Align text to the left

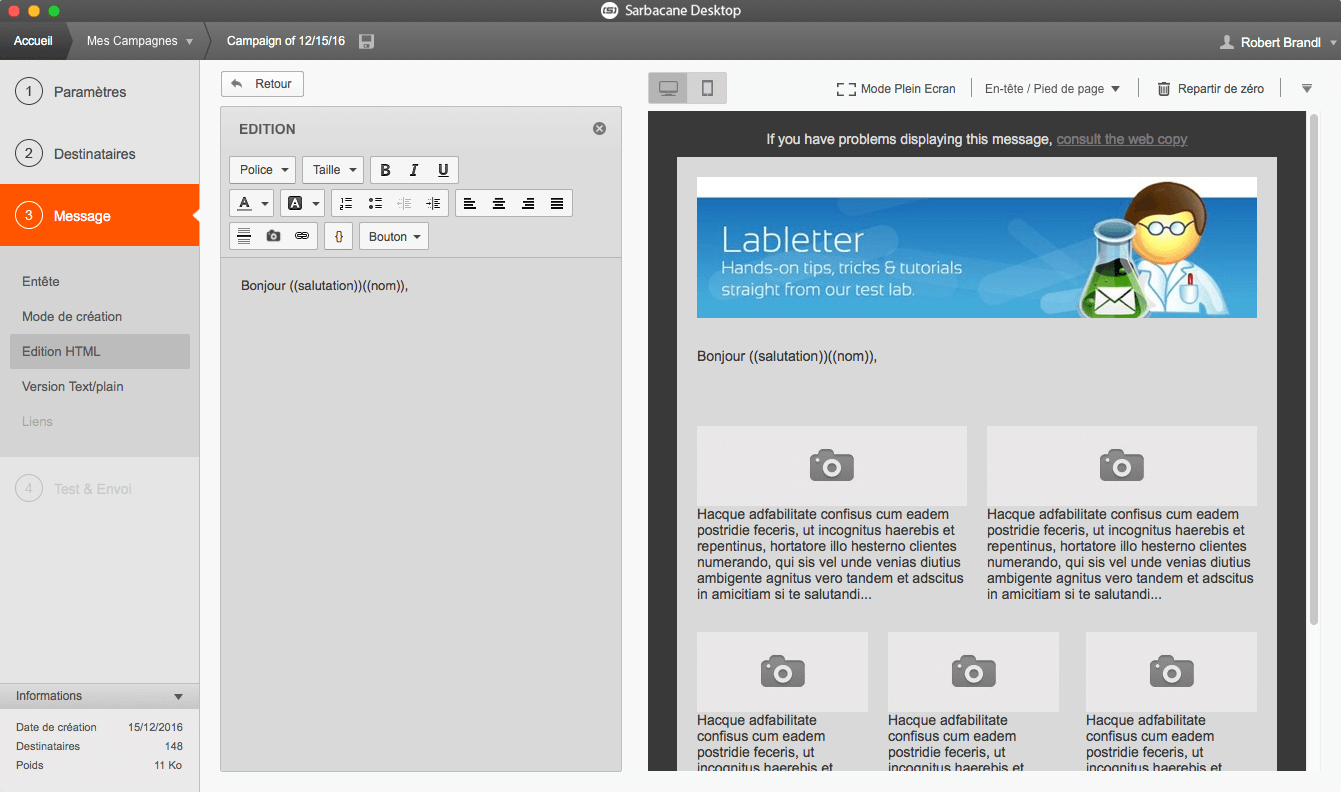click(470, 203)
